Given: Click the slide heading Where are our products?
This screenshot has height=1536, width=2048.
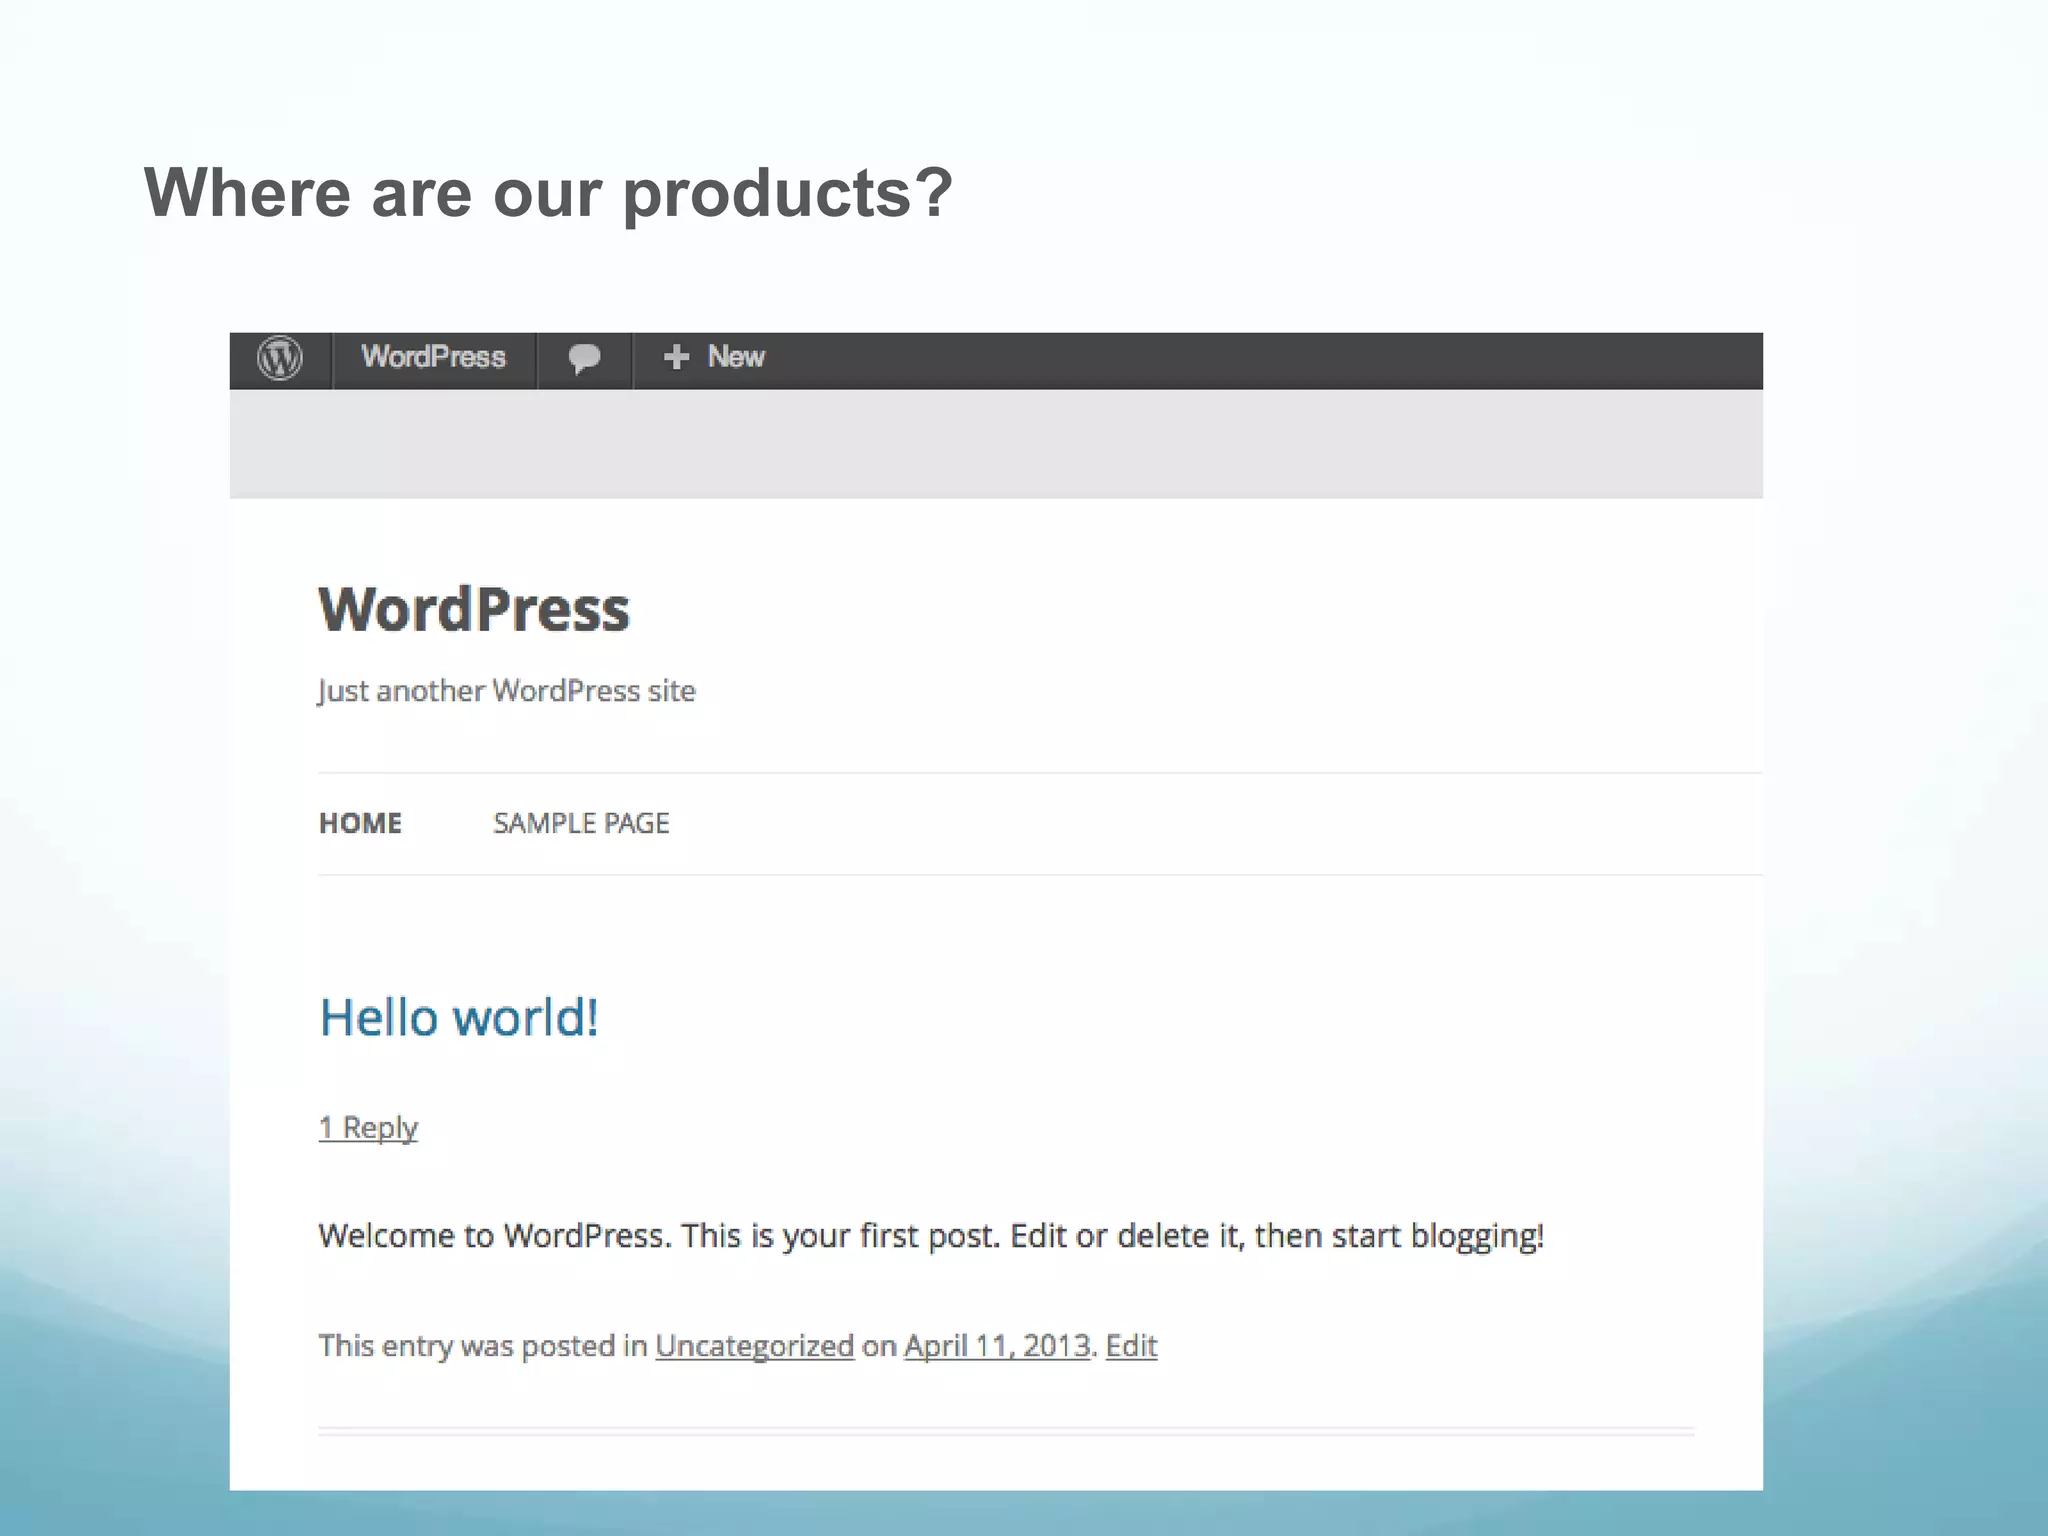Looking at the screenshot, I should coord(549,193).
